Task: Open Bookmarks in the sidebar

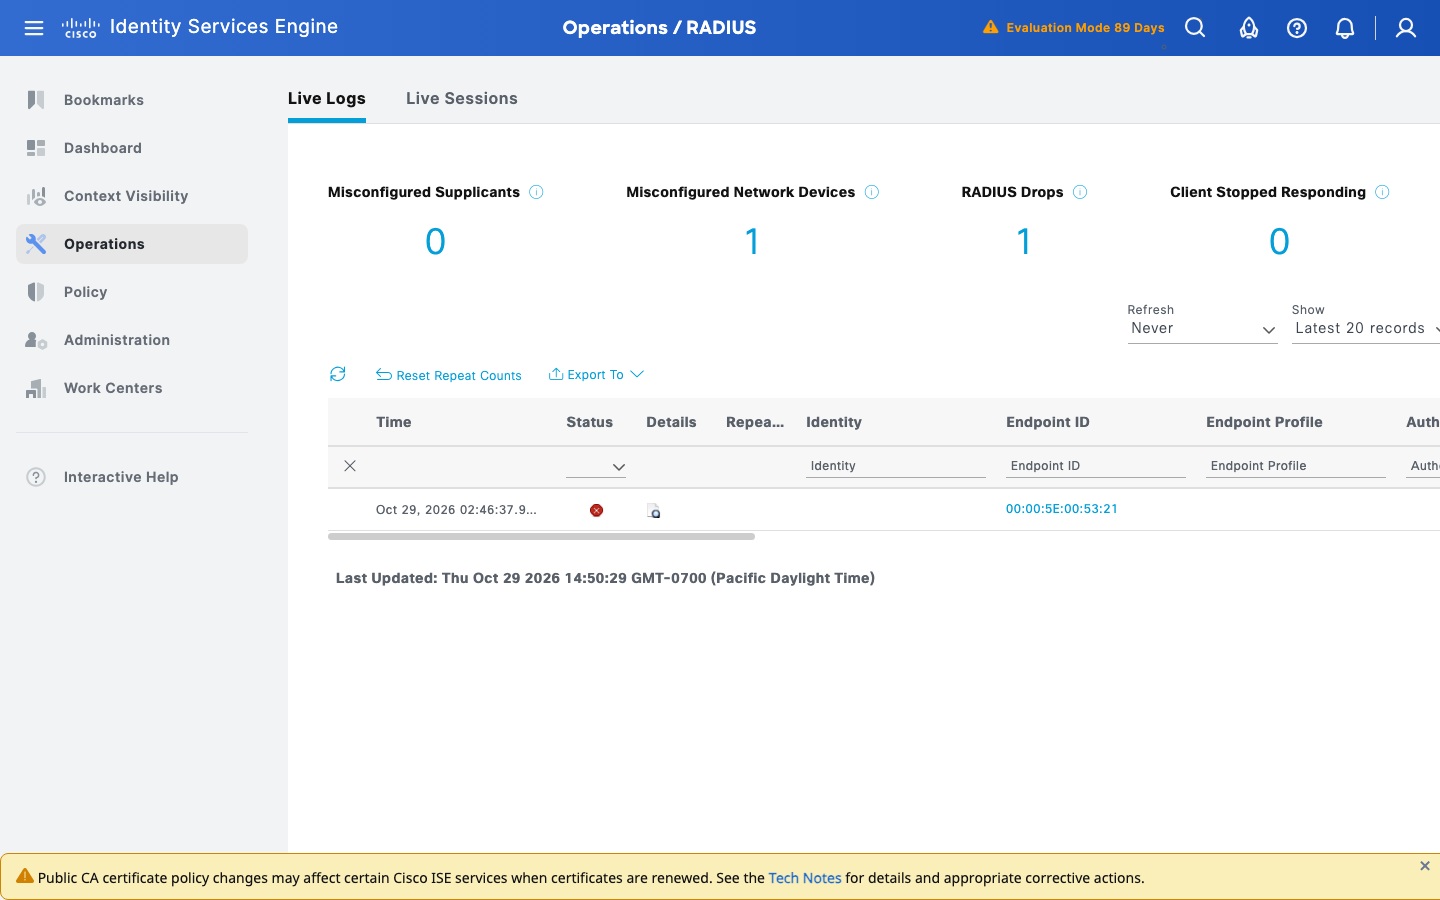Action: (132, 100)
